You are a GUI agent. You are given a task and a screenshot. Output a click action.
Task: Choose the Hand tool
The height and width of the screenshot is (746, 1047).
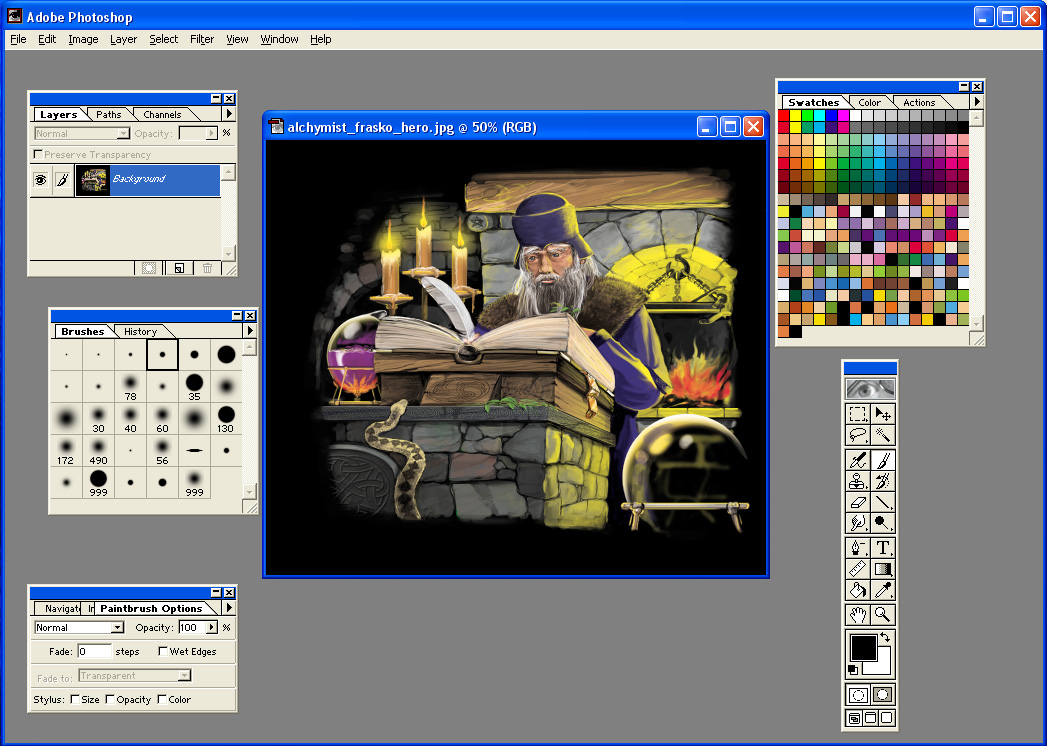(858, 614)
